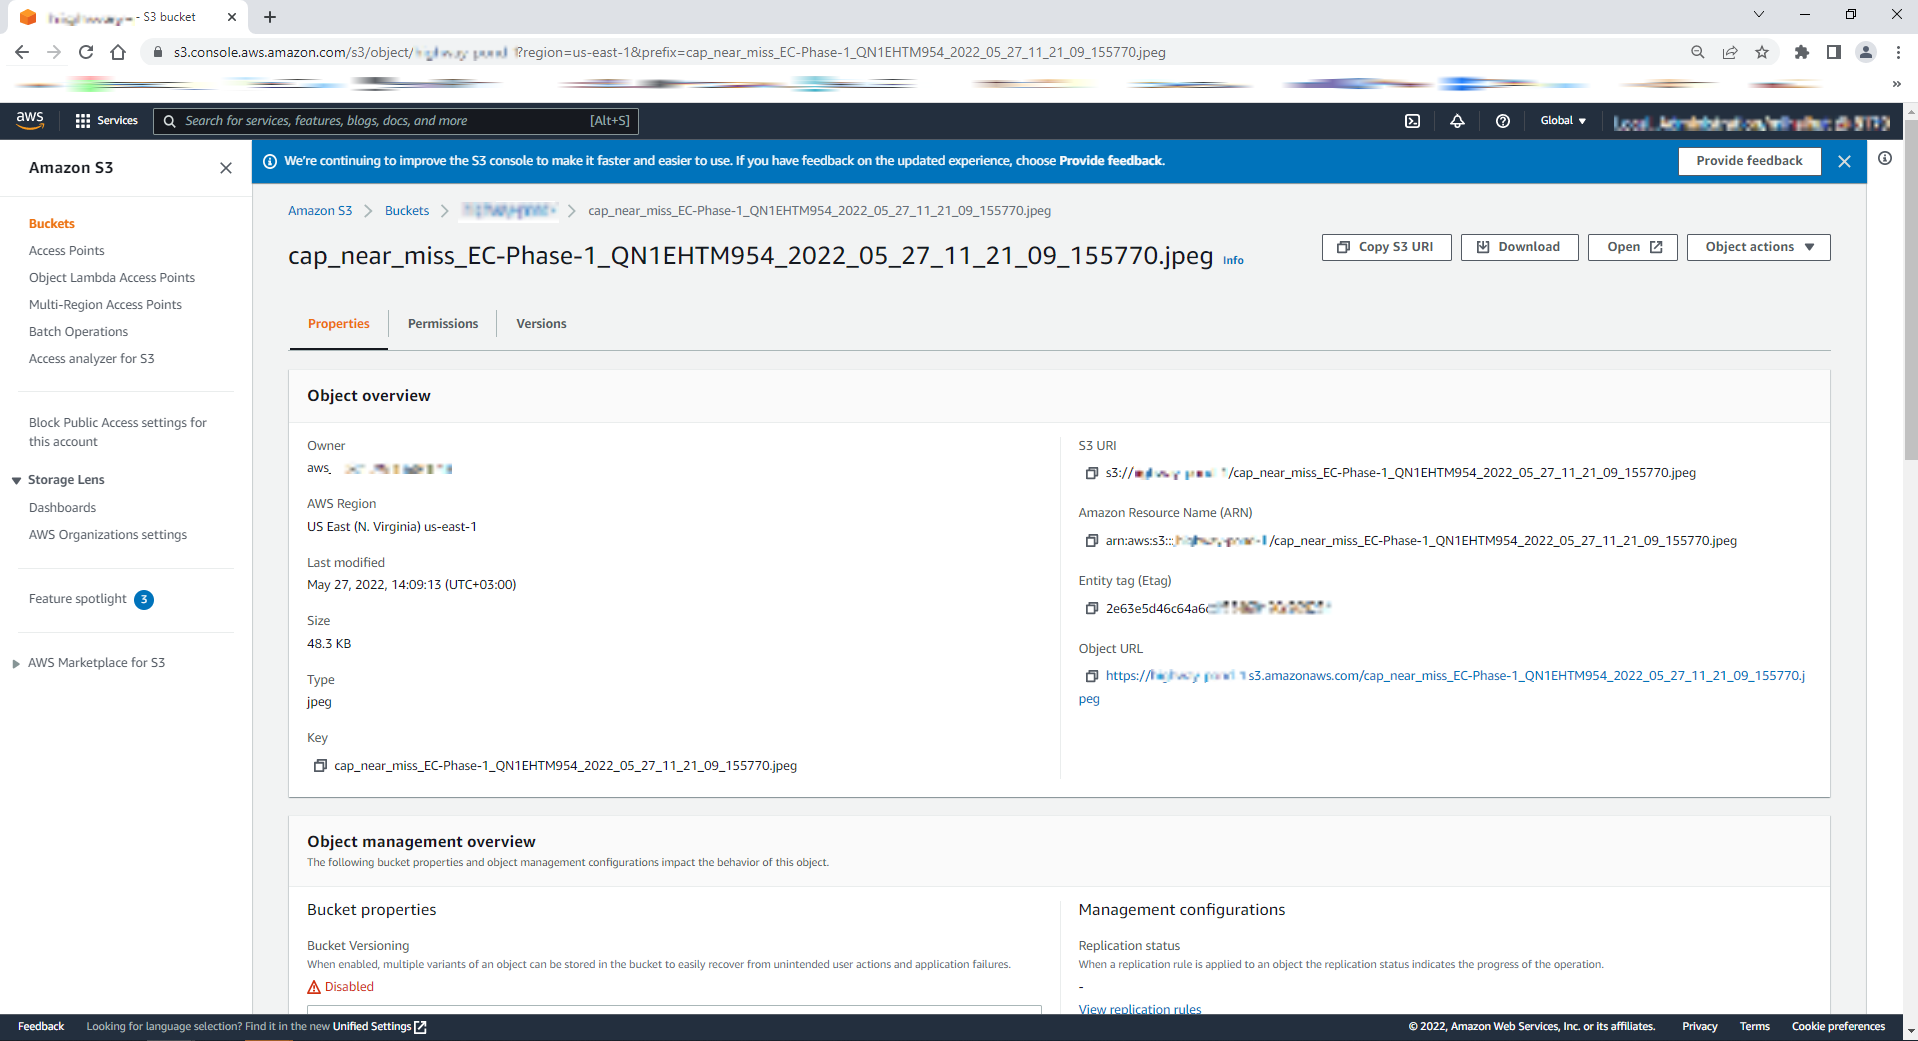
Task: Copy the object Key value
Action: point(320,766)
